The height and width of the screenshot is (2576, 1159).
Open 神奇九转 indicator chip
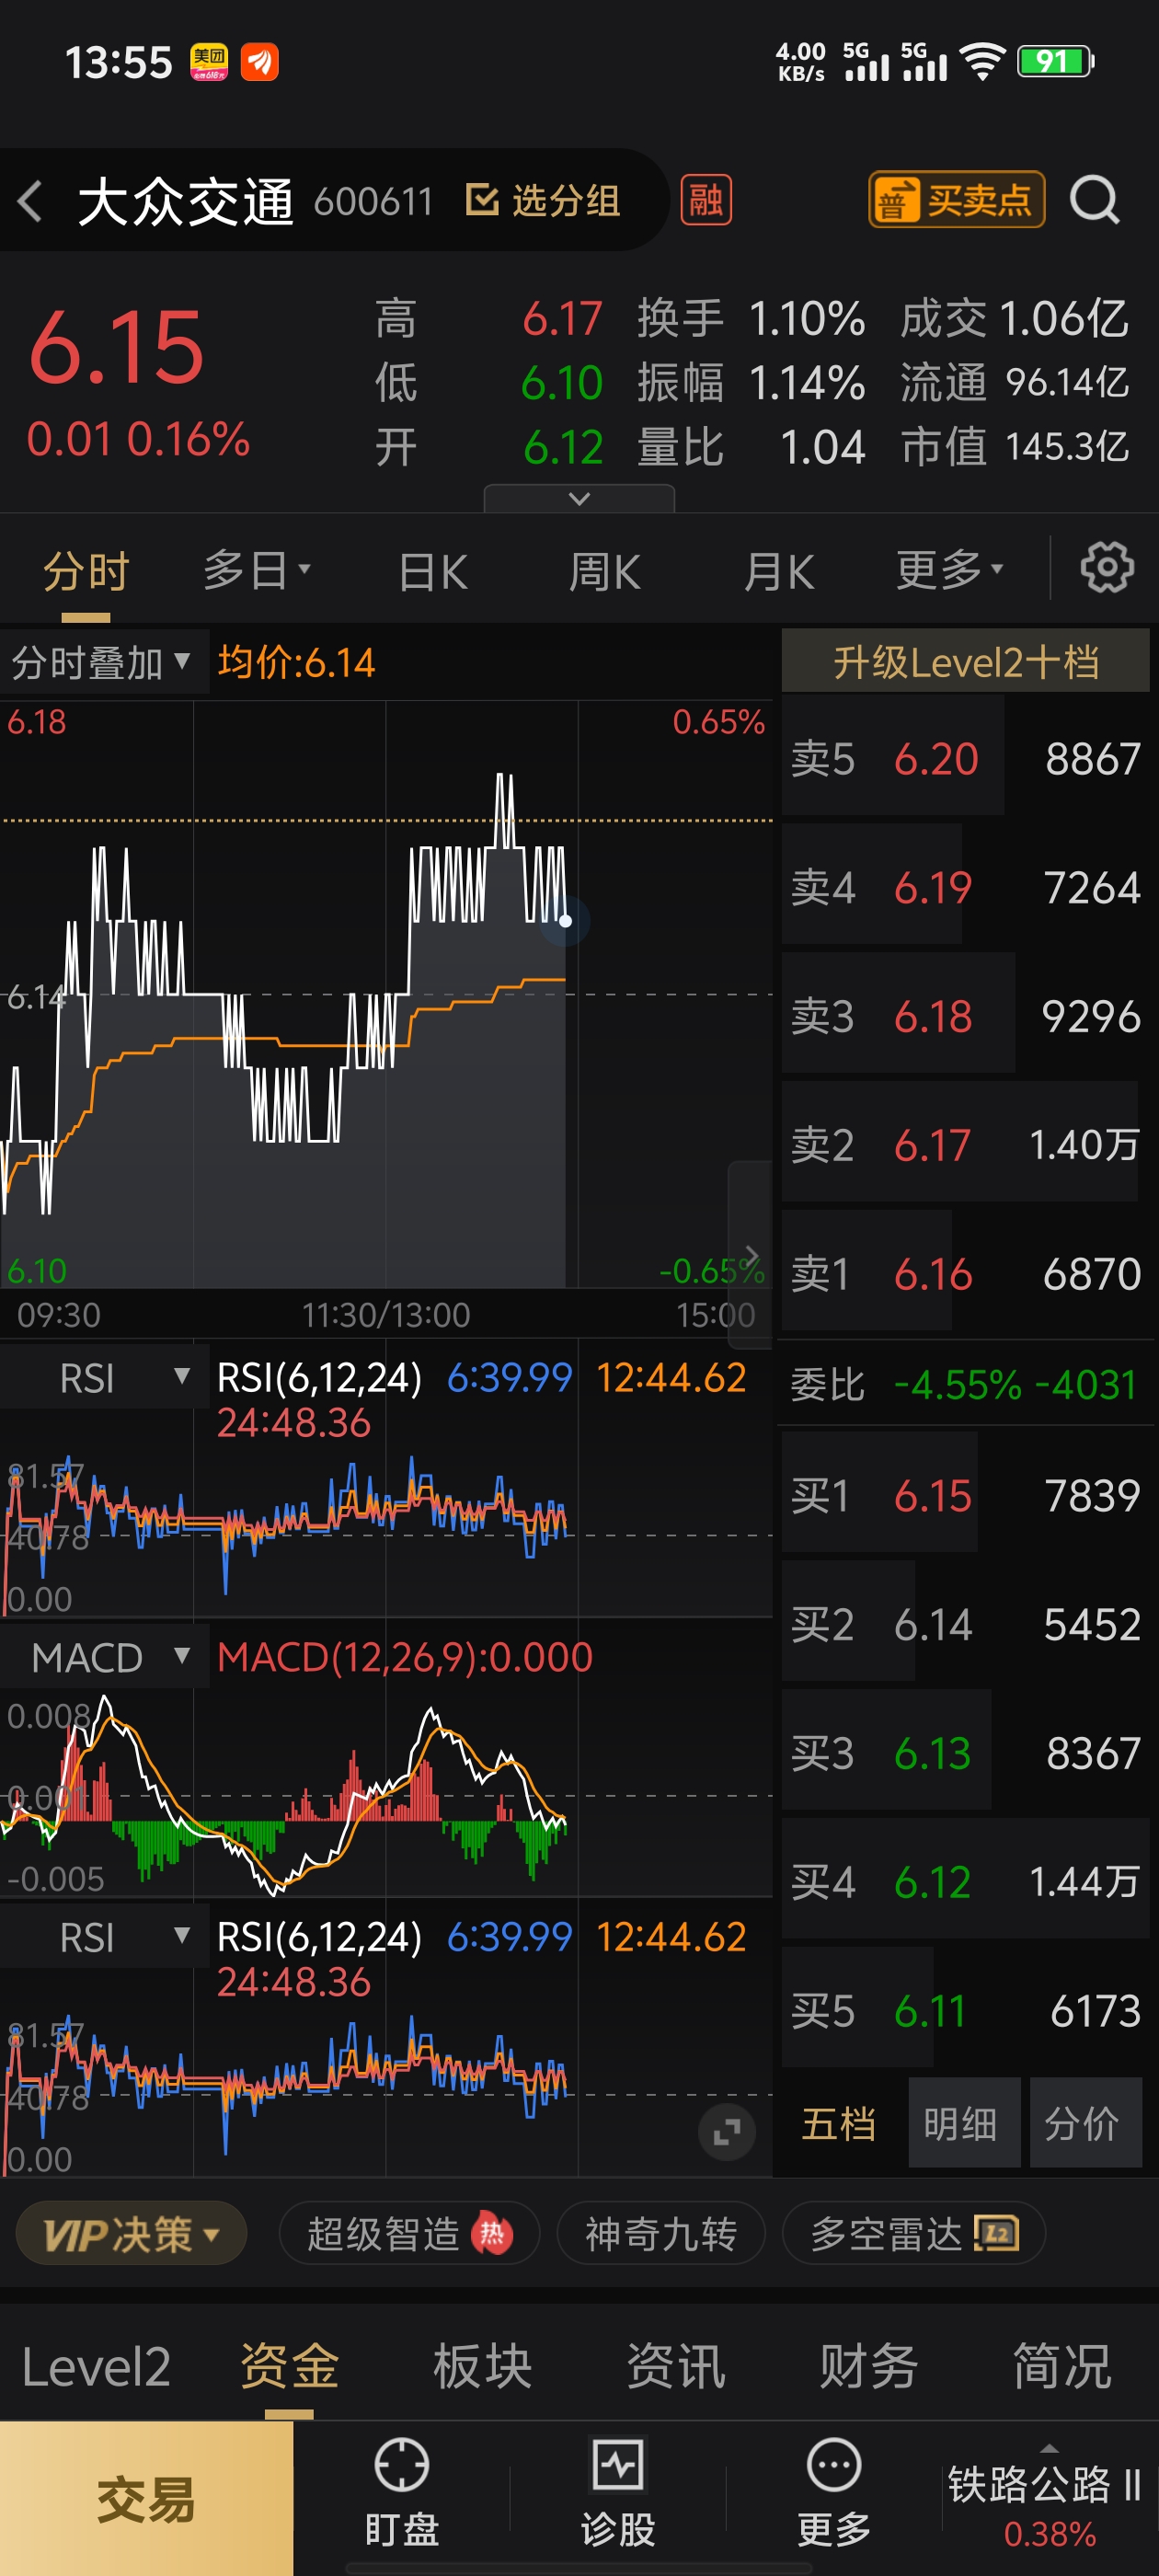point(661,2233)
